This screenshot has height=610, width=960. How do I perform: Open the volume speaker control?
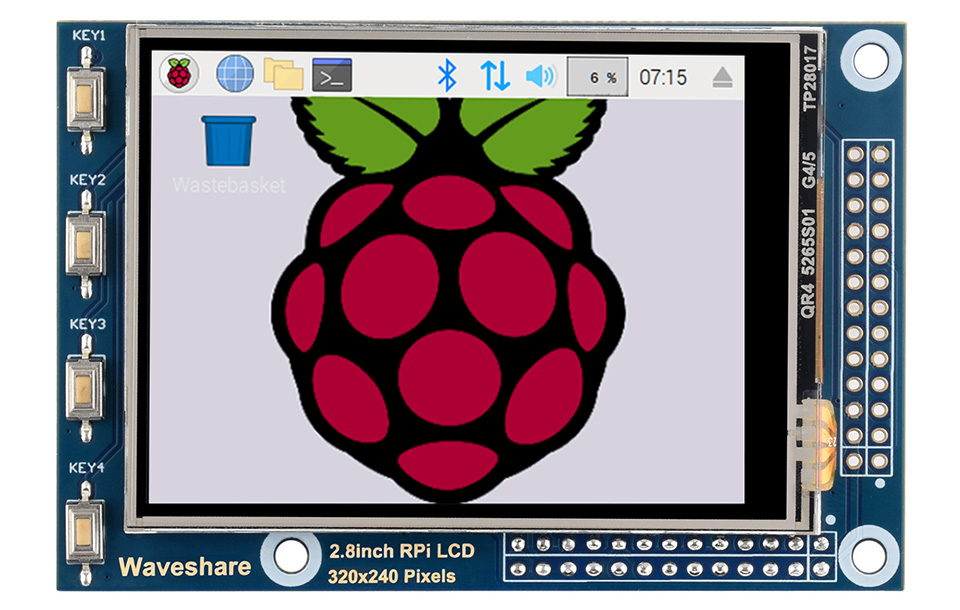[540, 76]
